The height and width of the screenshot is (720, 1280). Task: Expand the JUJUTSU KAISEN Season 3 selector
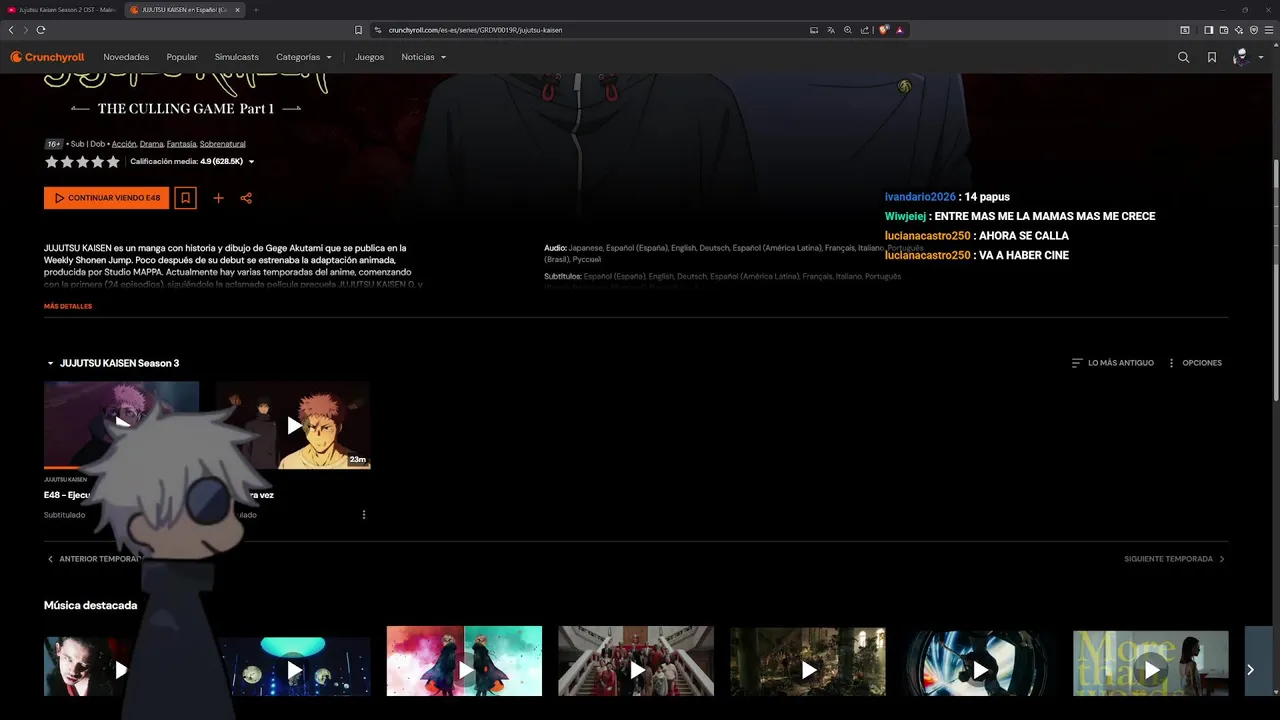click(x=112, y=363)
